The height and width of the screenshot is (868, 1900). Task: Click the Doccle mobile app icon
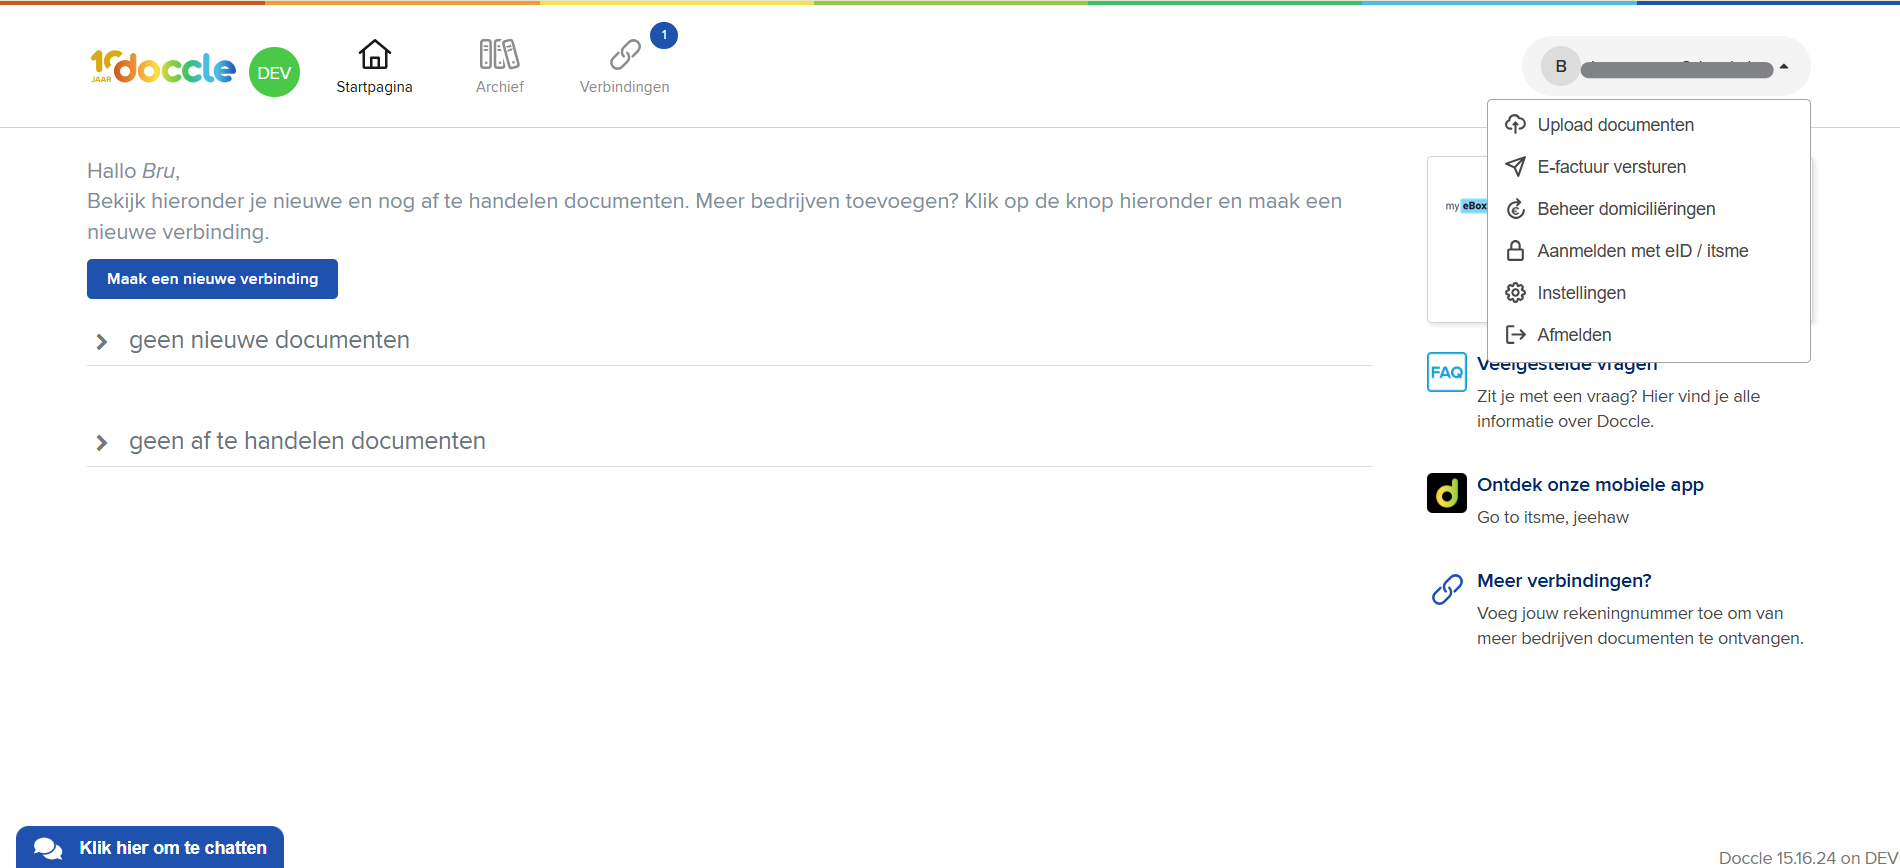[x=1447, y=493]
